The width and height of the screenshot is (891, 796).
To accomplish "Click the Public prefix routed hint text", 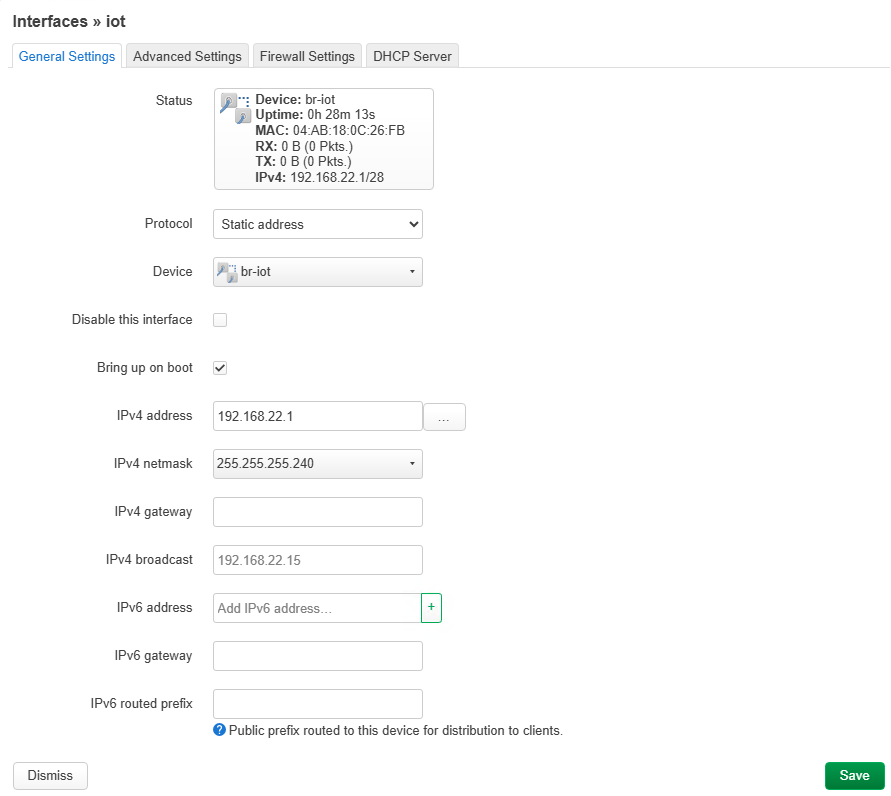I will point(395,730).
